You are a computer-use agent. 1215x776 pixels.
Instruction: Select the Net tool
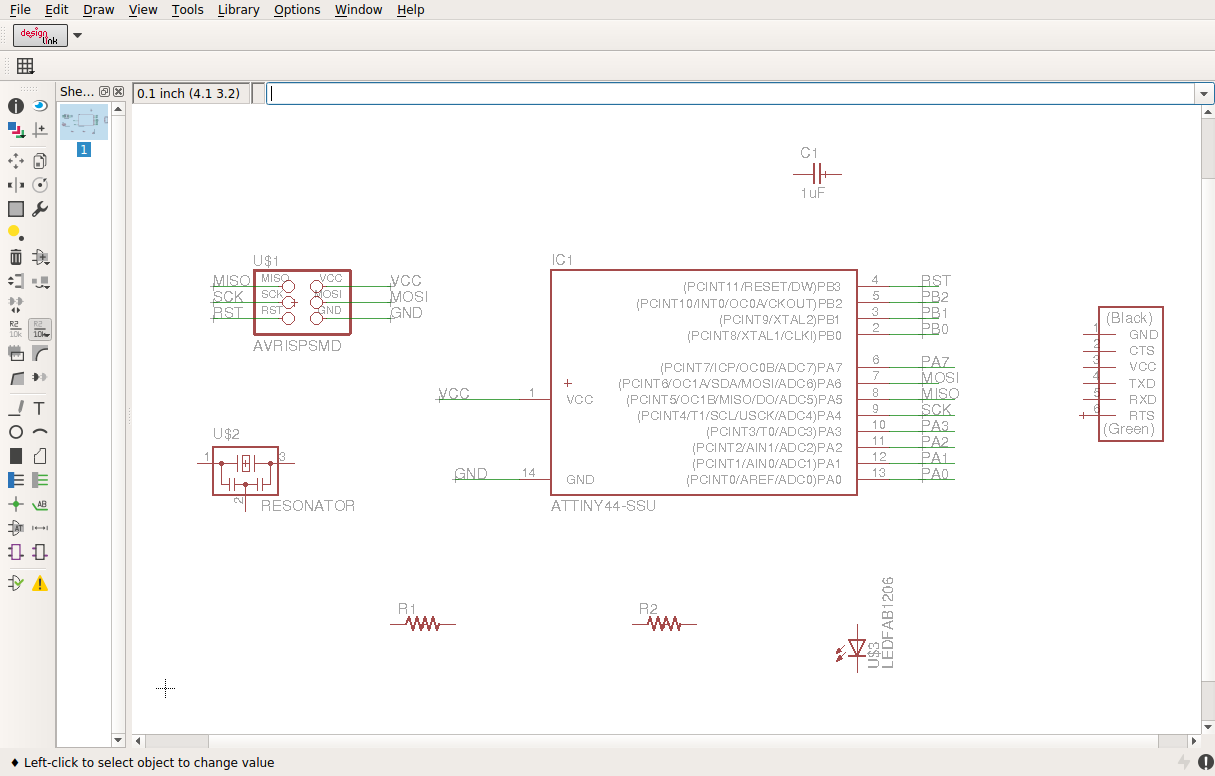coord(40,480)
